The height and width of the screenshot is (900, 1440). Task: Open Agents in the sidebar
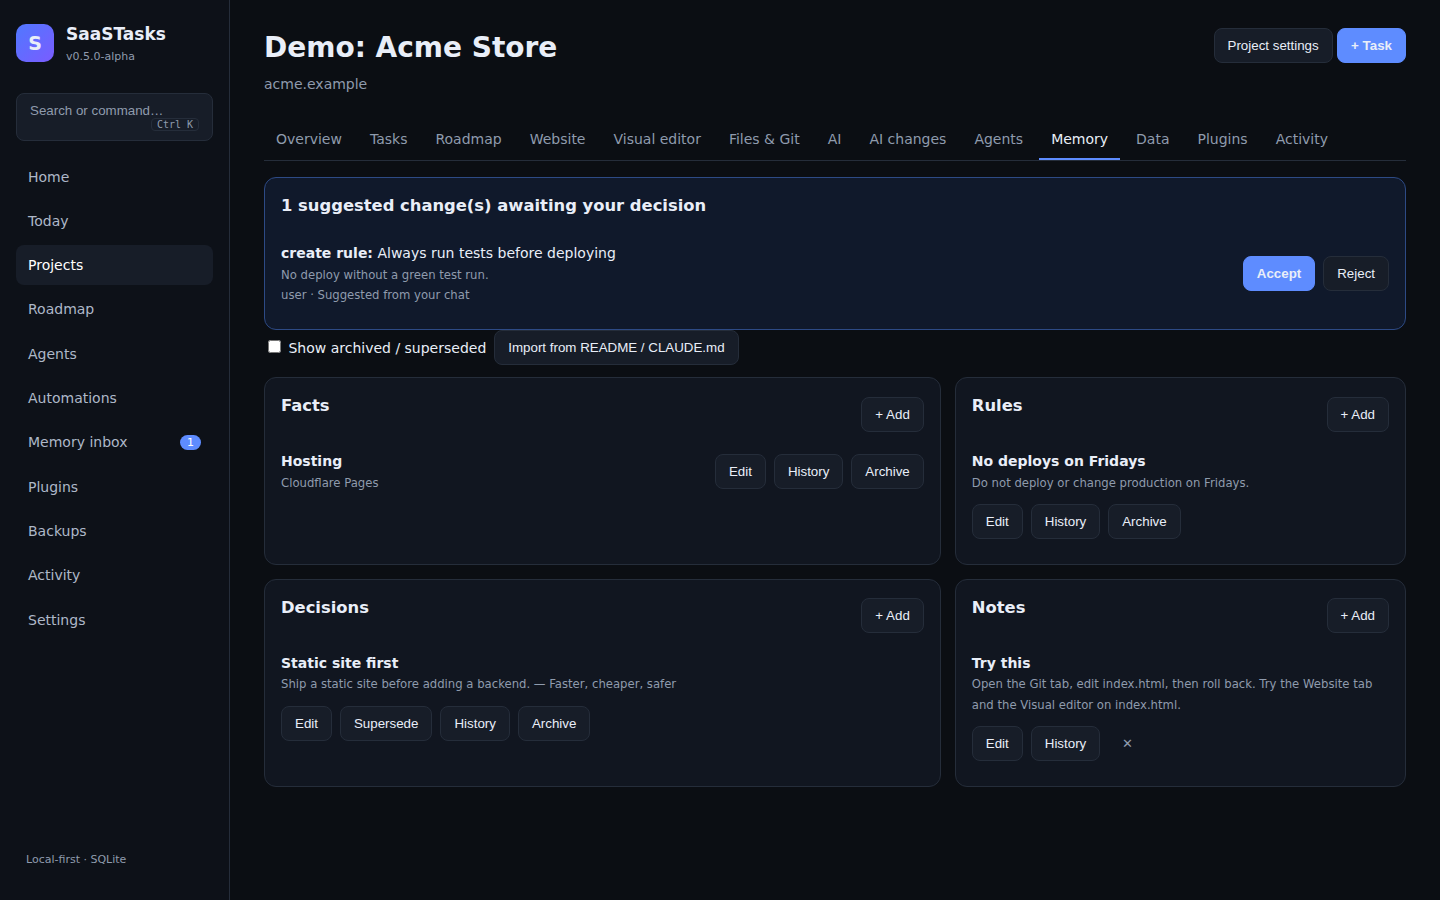click(114, 354)
